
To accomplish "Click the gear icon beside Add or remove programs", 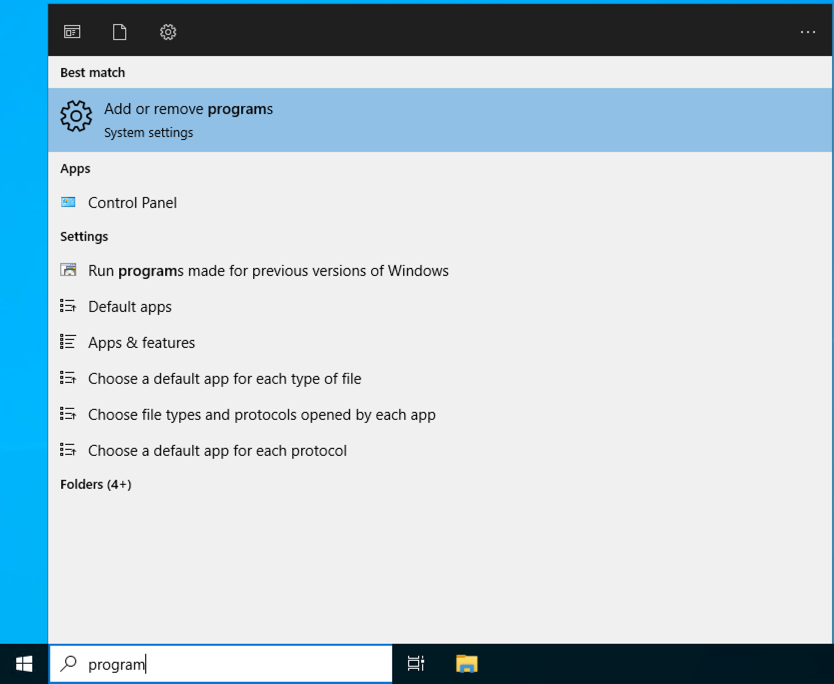I will 76,116.
